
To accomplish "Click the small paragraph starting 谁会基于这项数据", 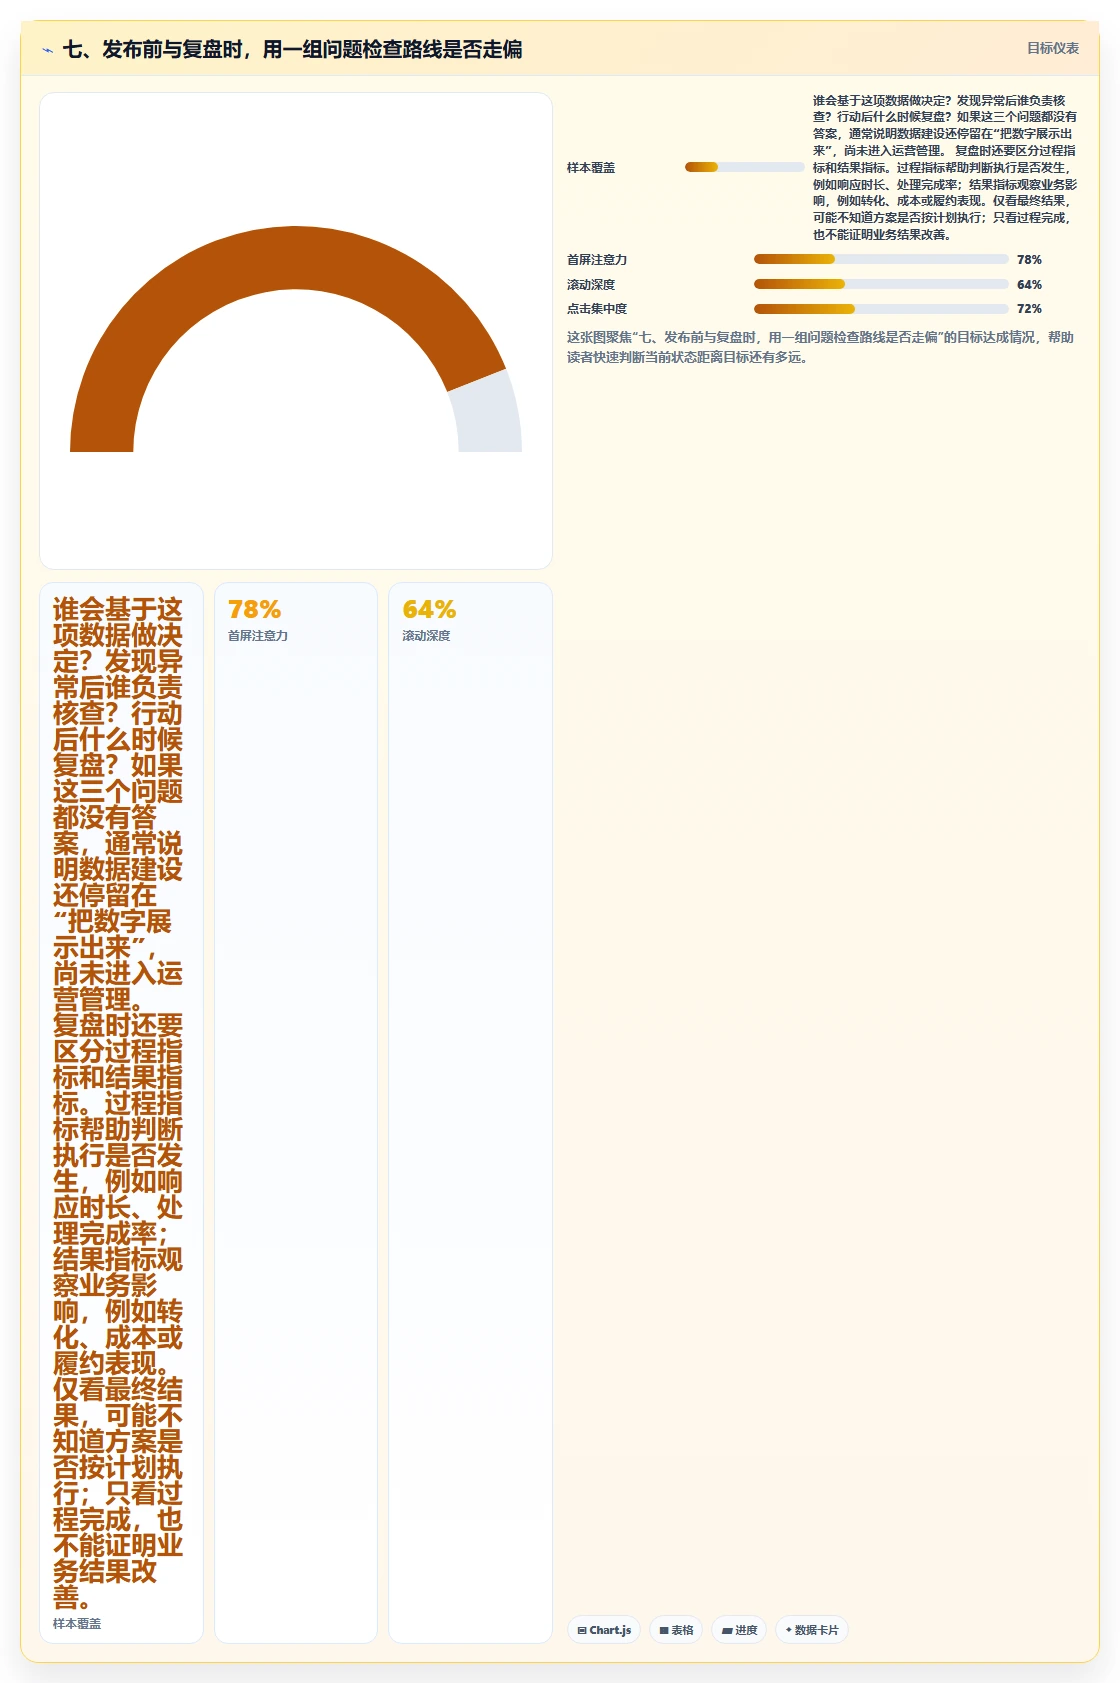I will point(945,167).
